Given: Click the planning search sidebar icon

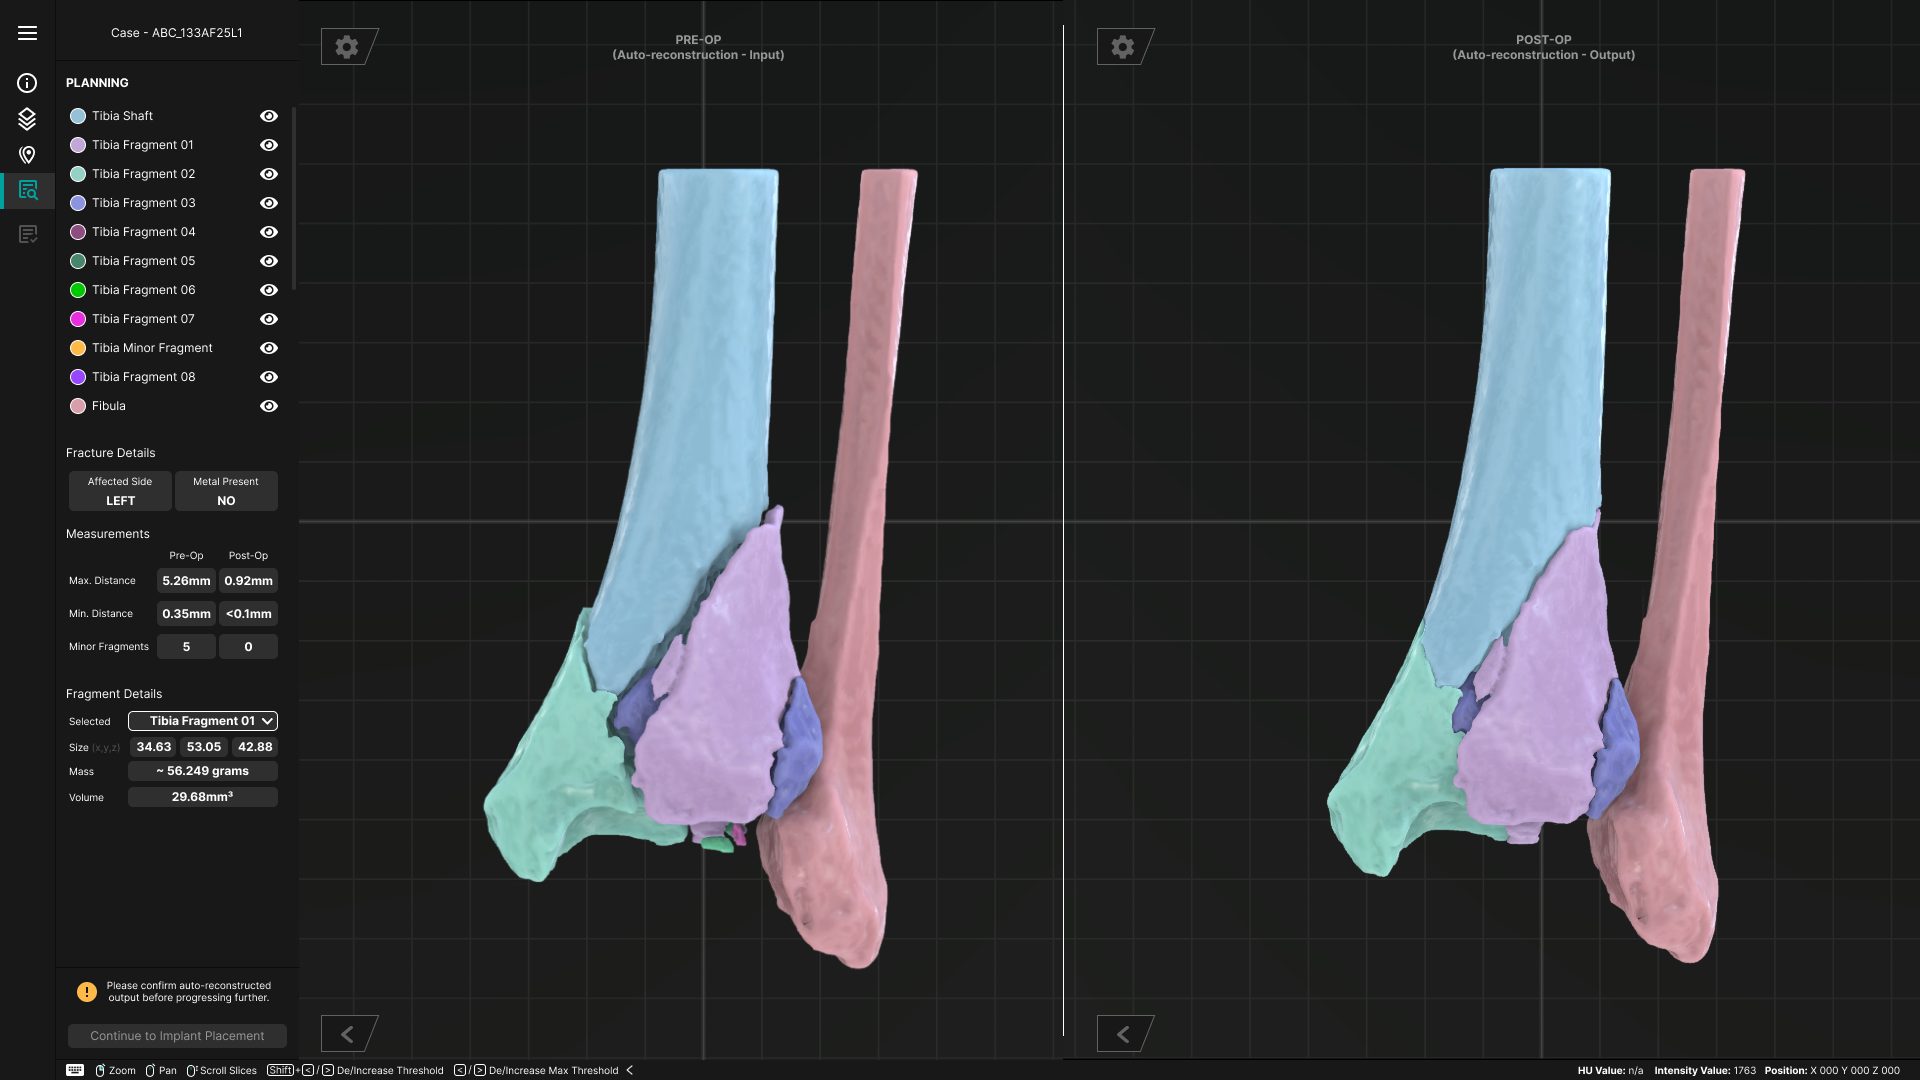Looking at the screenshot, I should pyautogui.click(x=27, y=190).
